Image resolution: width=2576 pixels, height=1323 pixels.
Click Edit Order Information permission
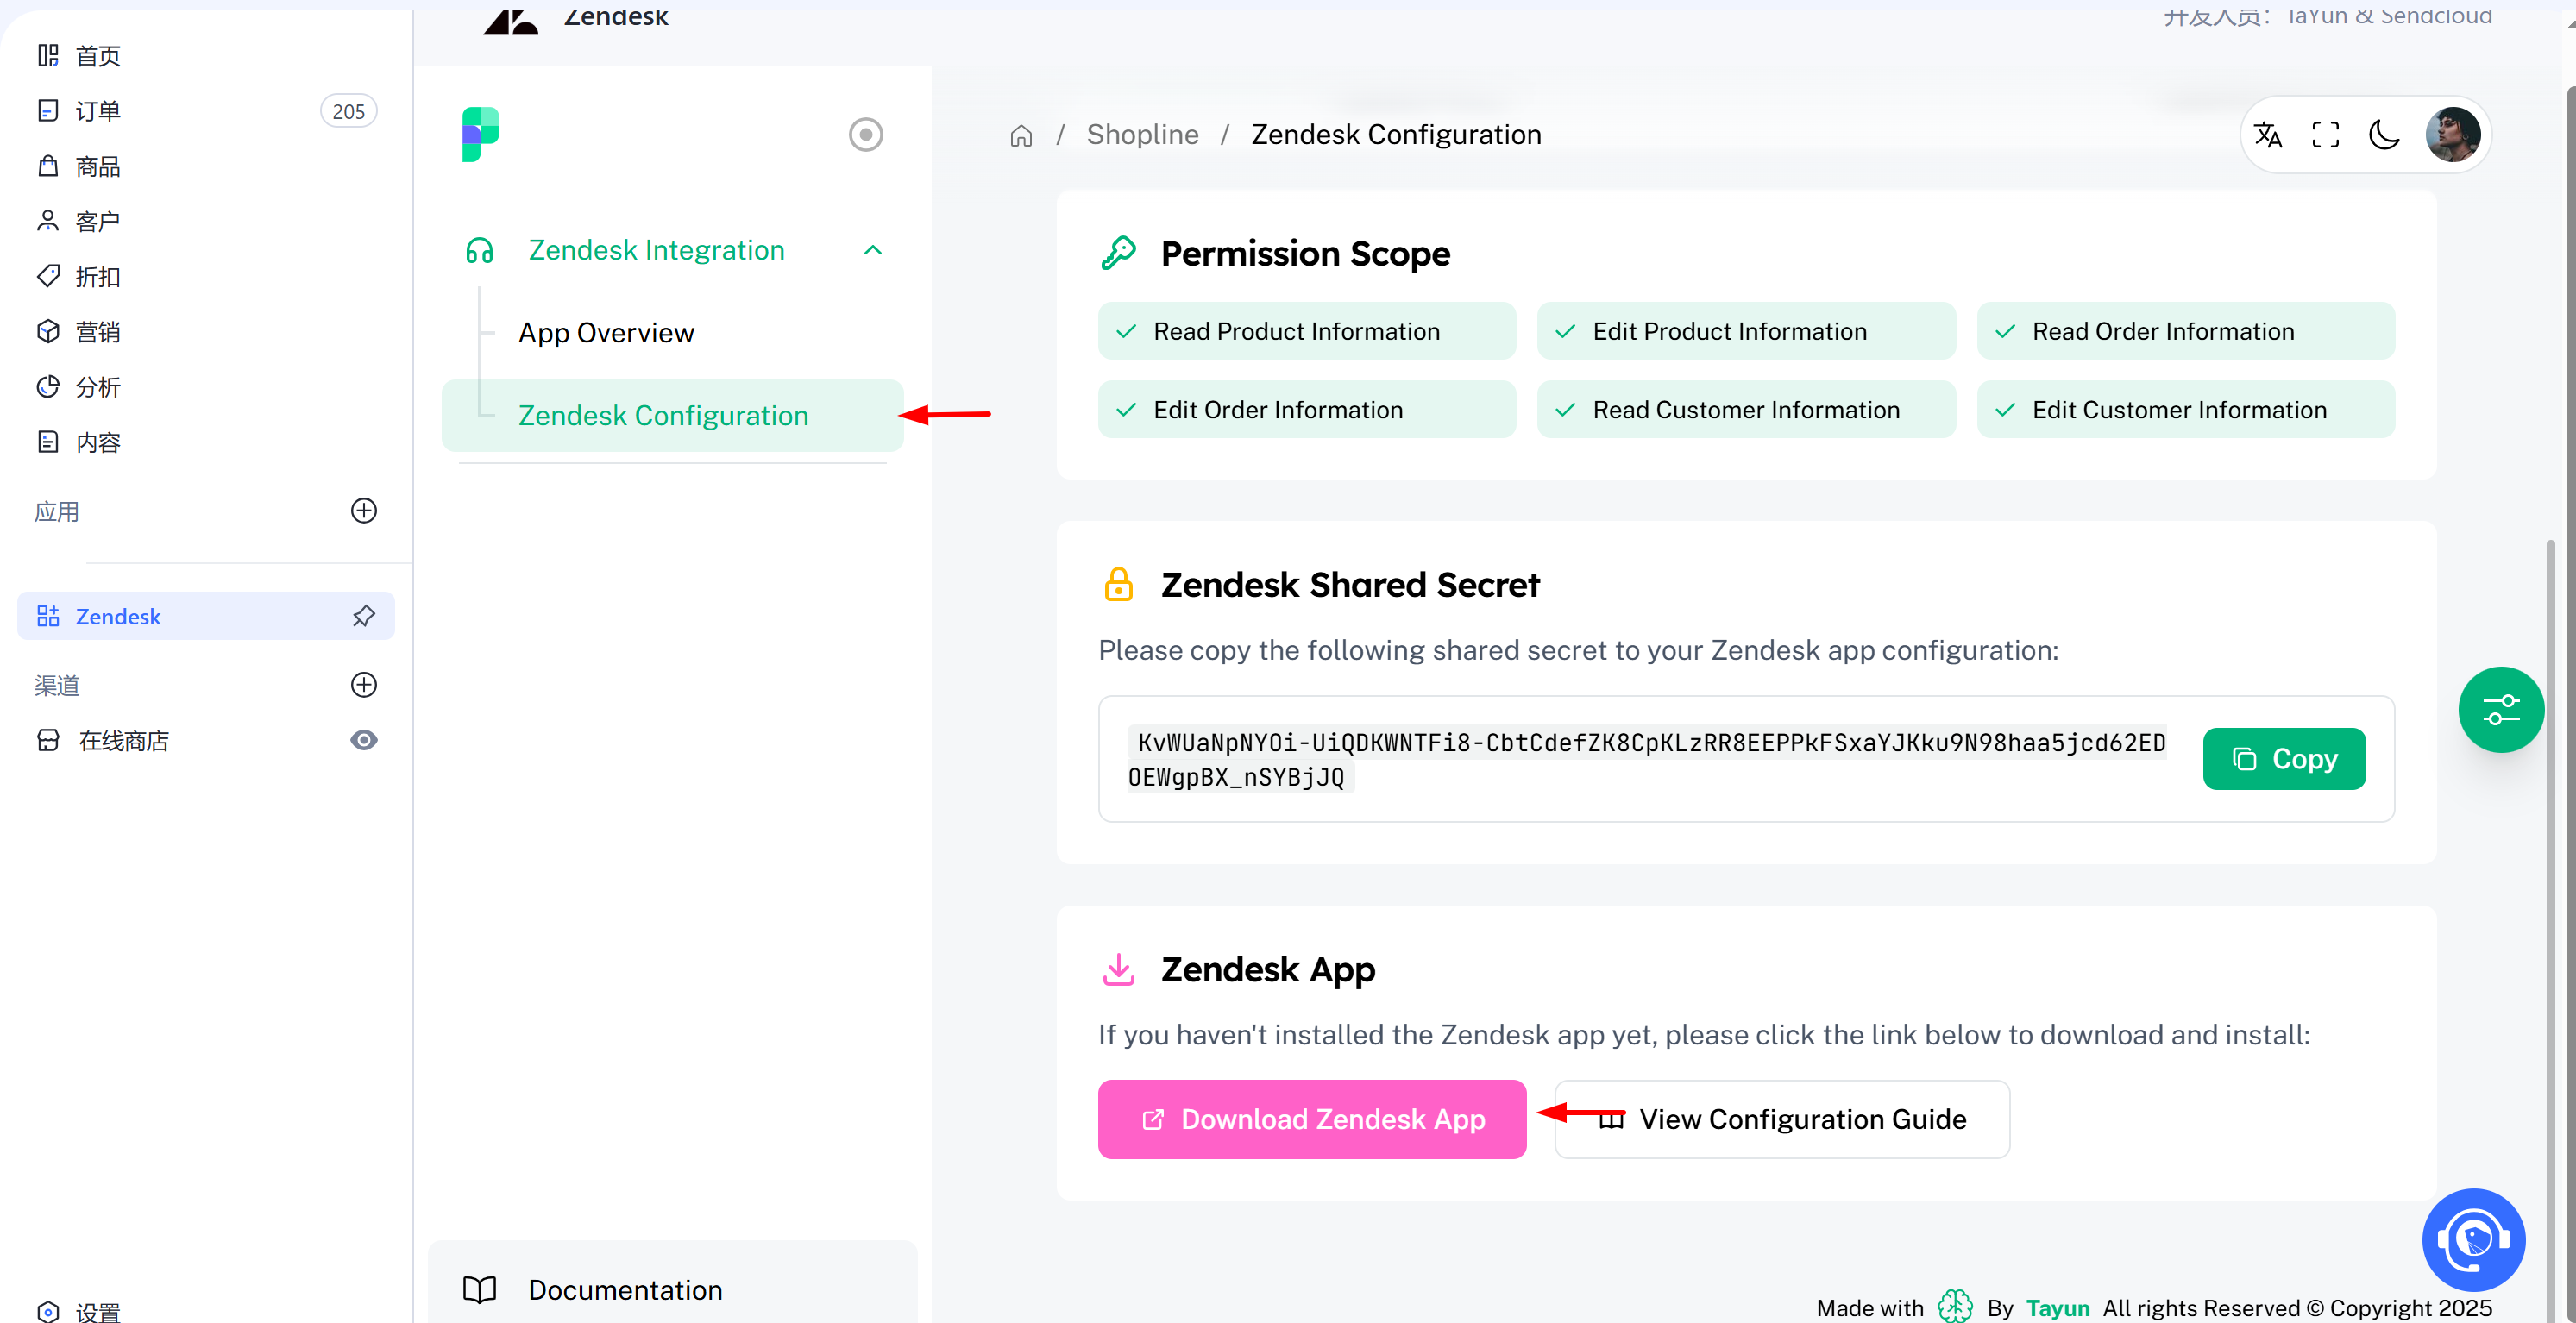pos(1307,409)
